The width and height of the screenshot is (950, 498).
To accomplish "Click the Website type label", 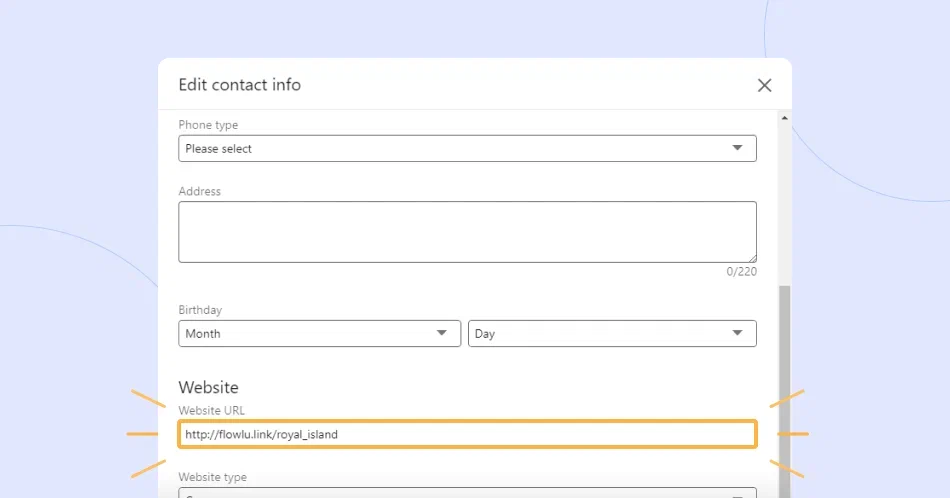I will (212, 477).
